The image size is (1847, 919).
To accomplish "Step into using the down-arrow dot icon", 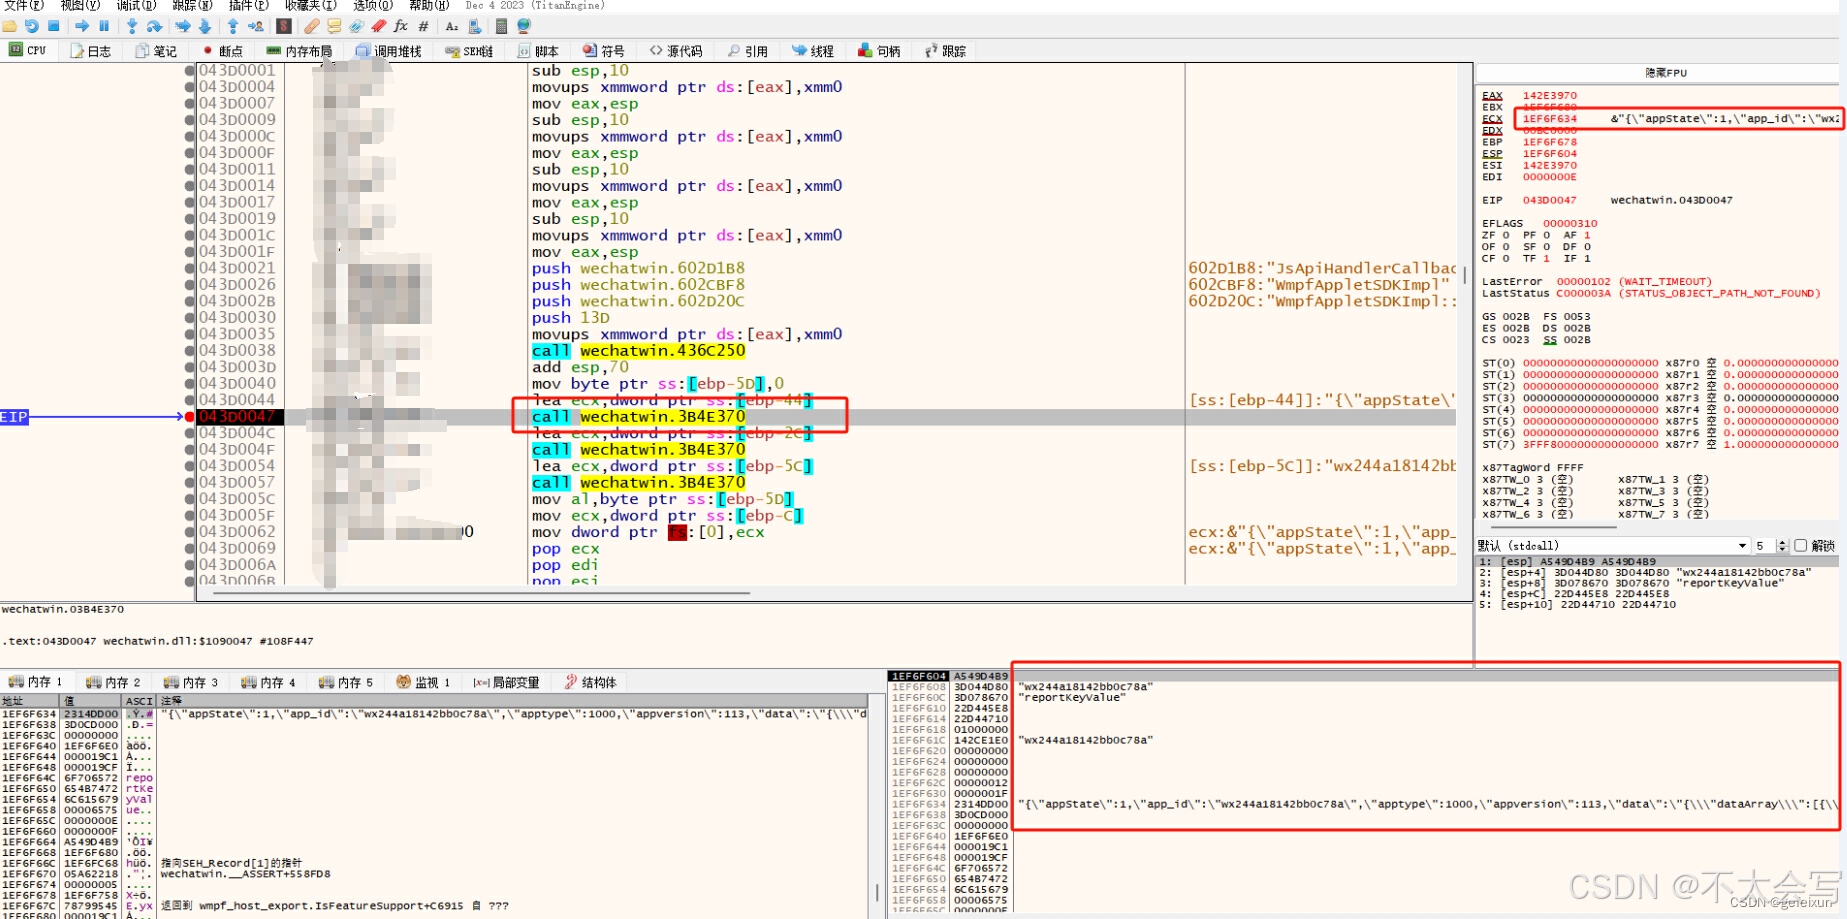I will (x=132, y=26).
